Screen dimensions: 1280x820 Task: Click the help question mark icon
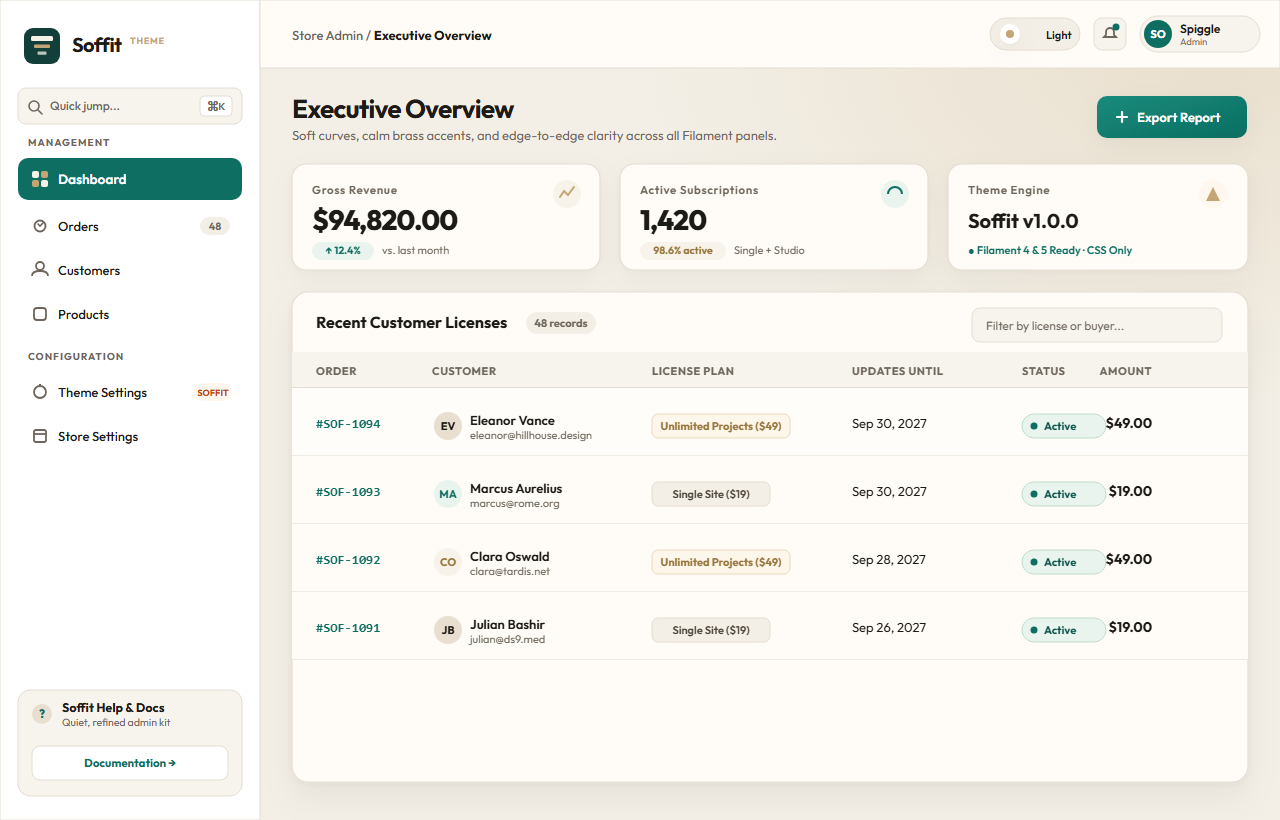click(42, 714)
